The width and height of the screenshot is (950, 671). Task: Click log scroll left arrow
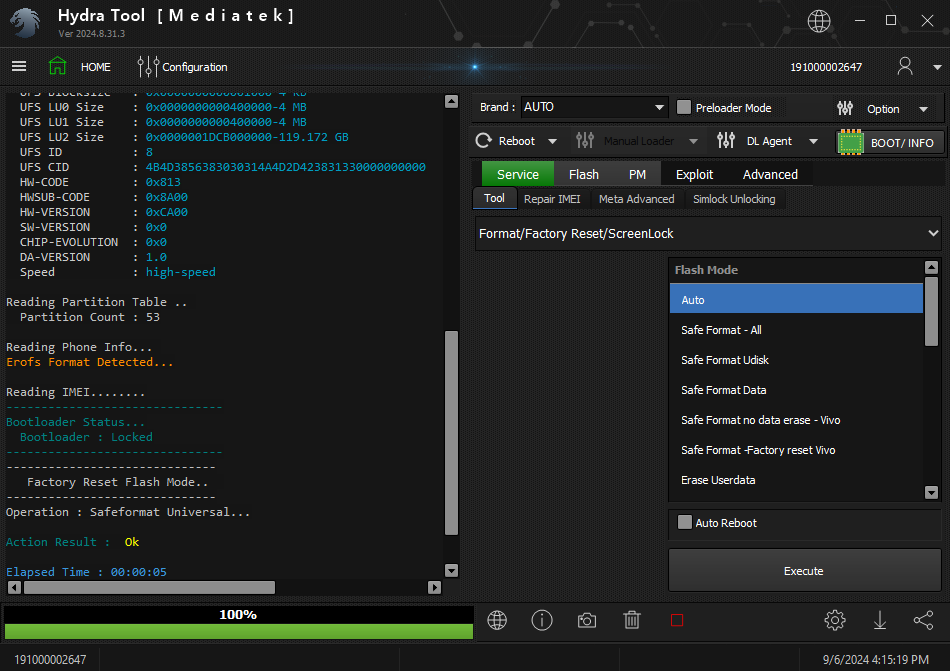(x=15, y=587)
